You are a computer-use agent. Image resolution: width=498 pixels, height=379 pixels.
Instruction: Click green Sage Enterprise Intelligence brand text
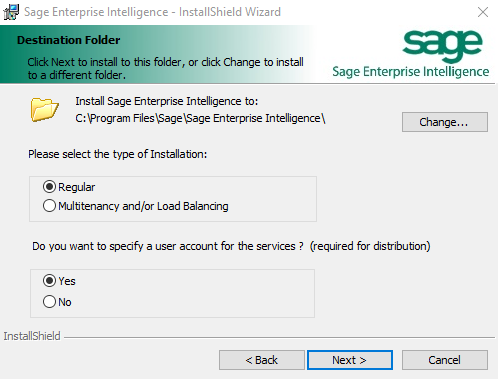[411, 72]
